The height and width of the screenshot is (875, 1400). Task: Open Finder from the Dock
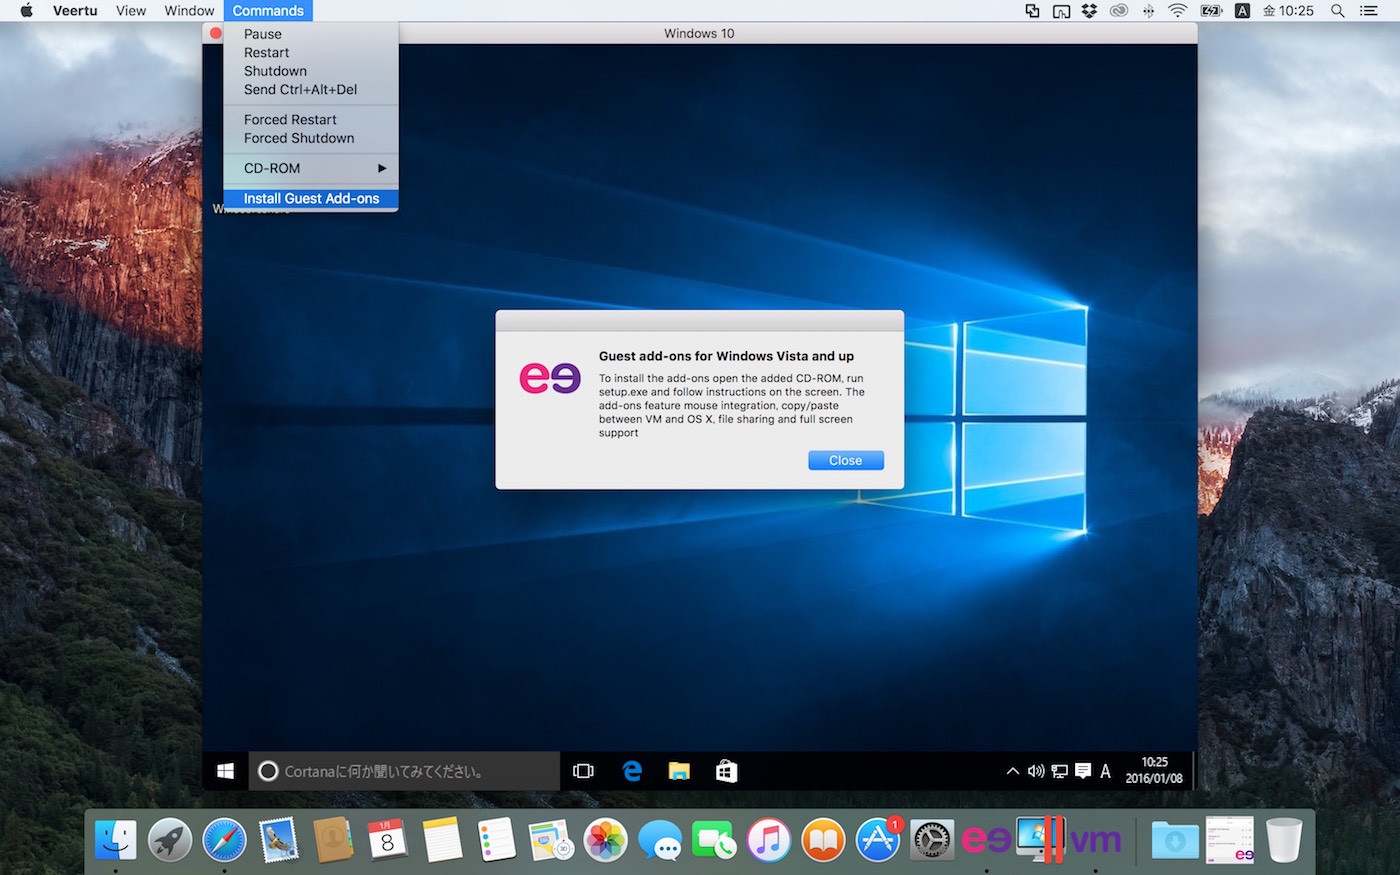pyautogui.click(x=116, y=840)
